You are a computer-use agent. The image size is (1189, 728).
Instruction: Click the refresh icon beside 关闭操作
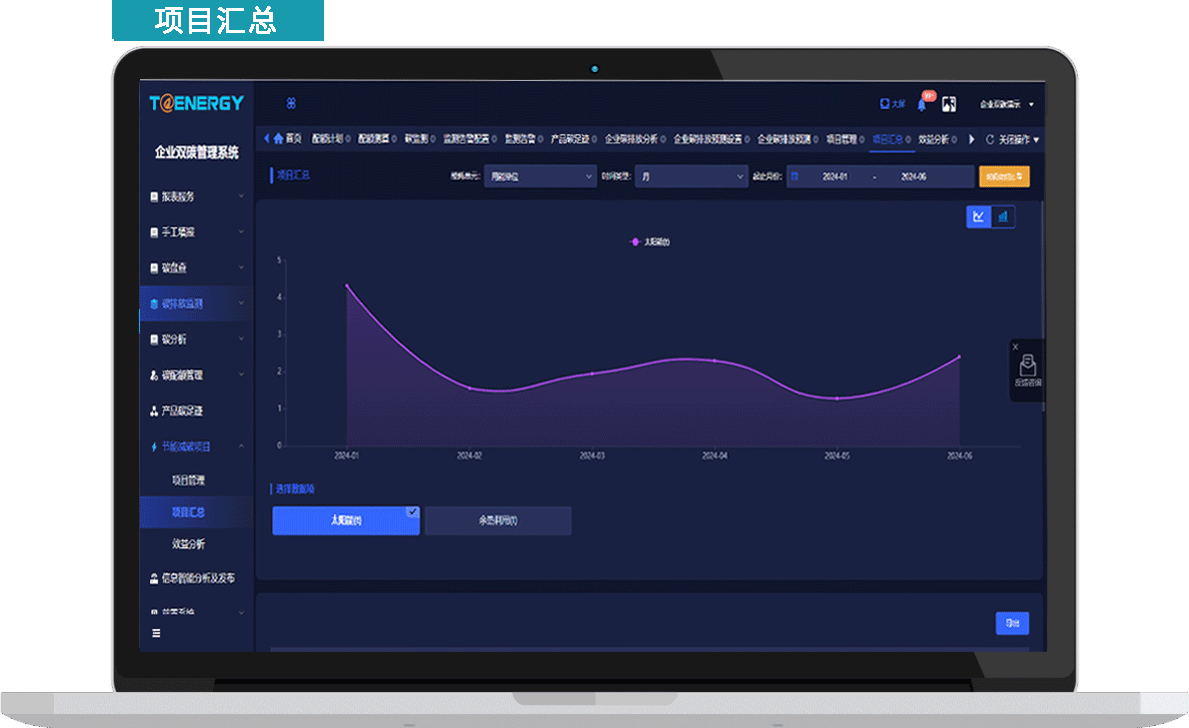pyautogui.click(x=990, y=140)
